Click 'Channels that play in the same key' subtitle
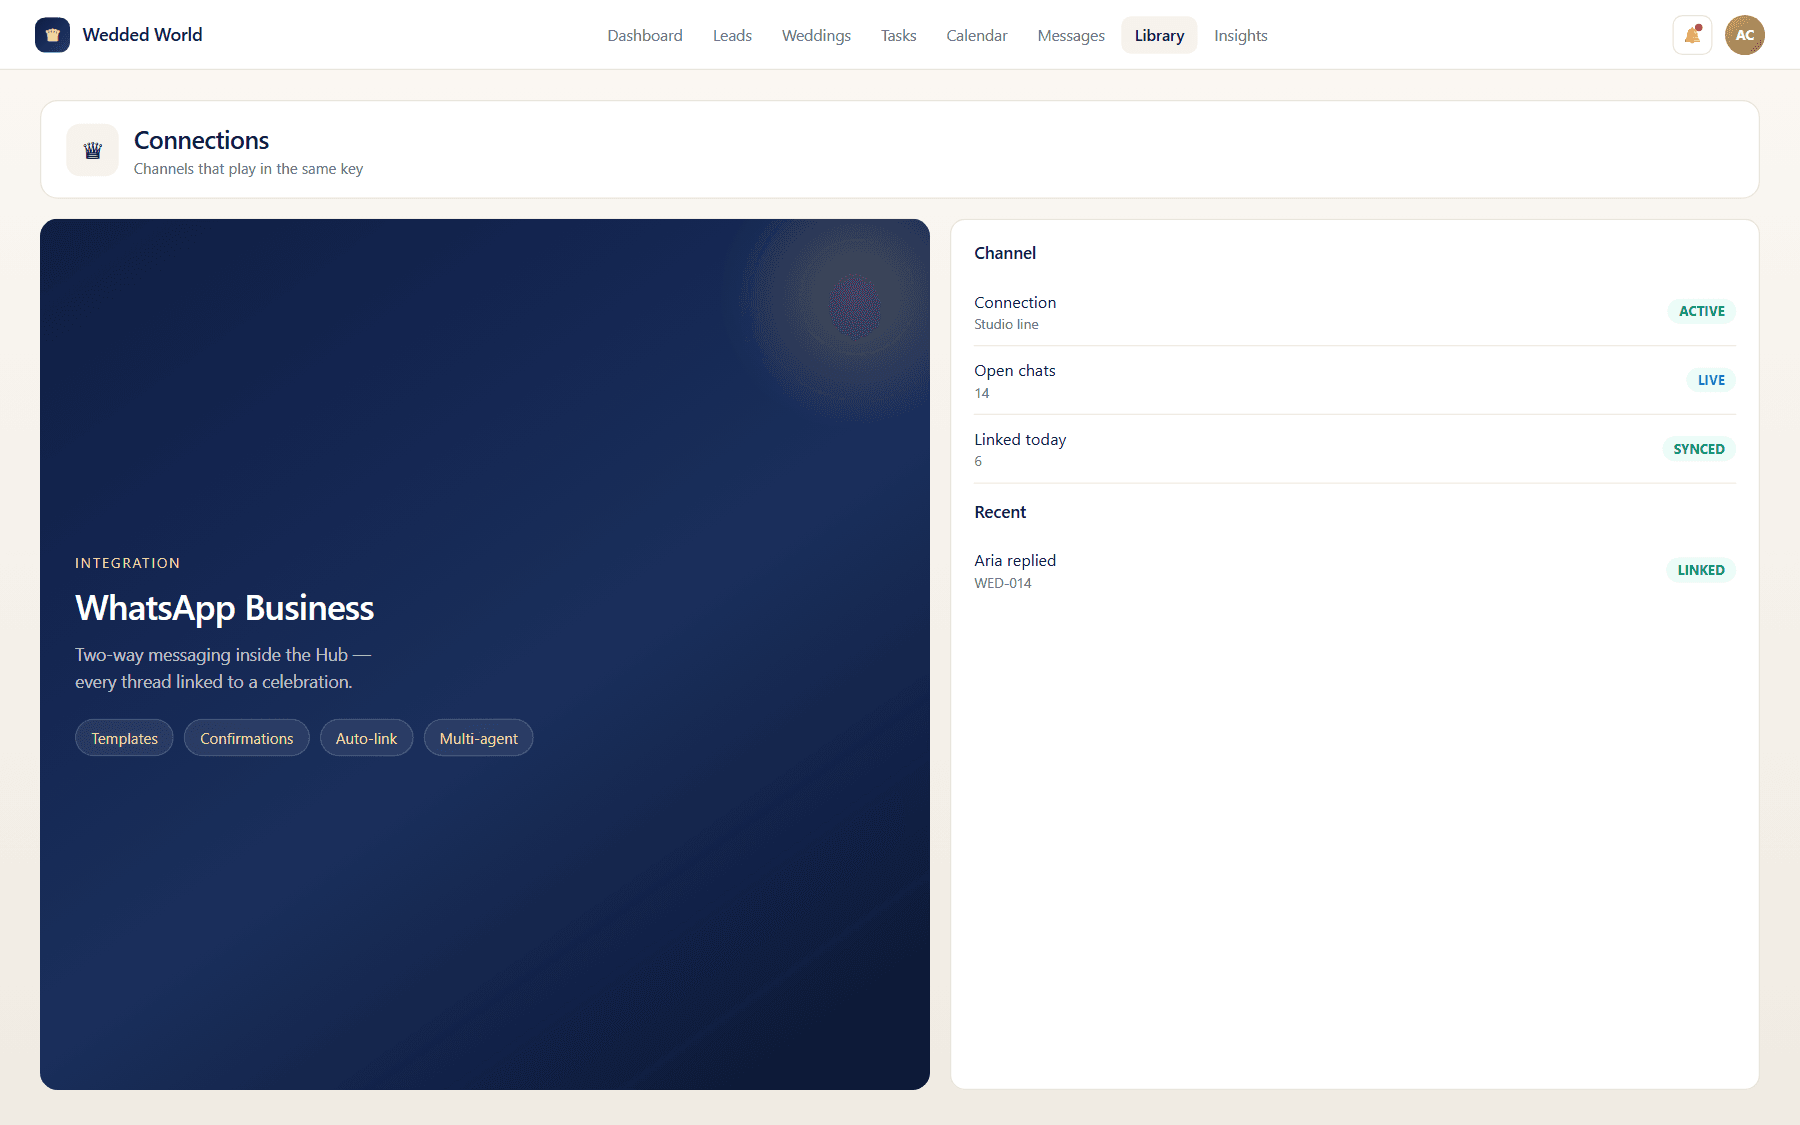1800x1125 pixels. click(x=248, y=169)
